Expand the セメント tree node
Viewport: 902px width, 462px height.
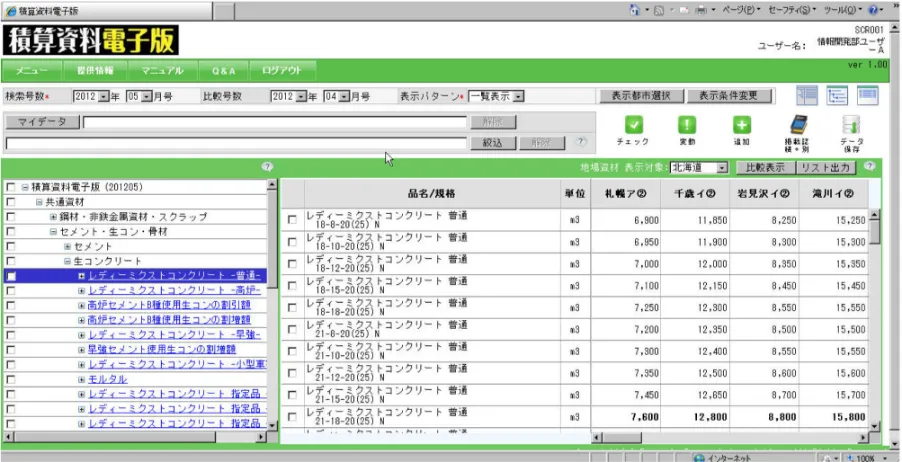(68, 246)
